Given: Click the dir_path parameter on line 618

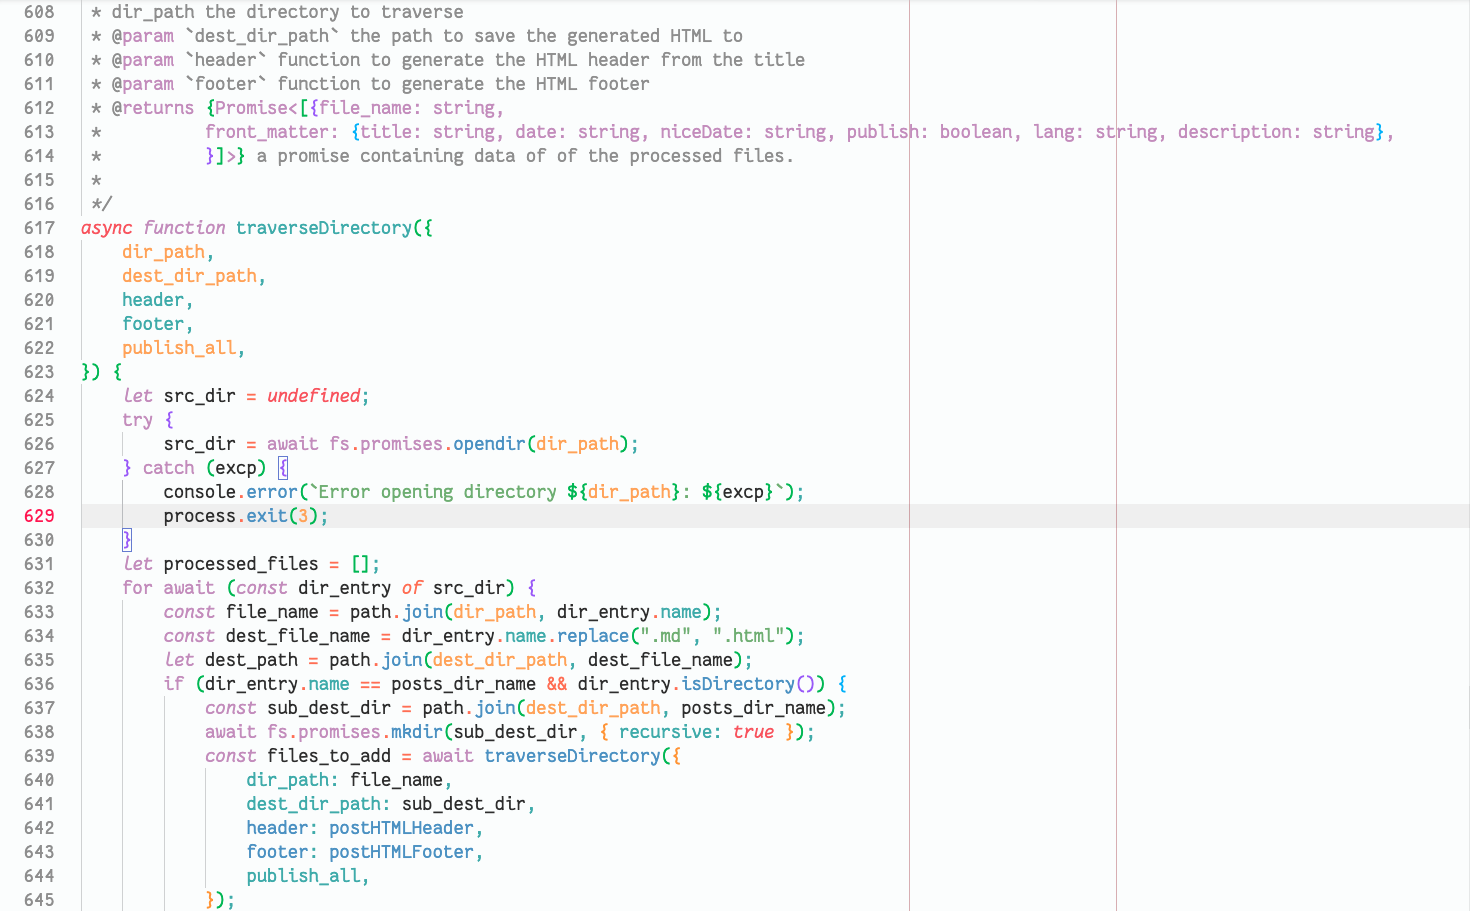Looking at the screenshot, I should click(x=163, y=251).
